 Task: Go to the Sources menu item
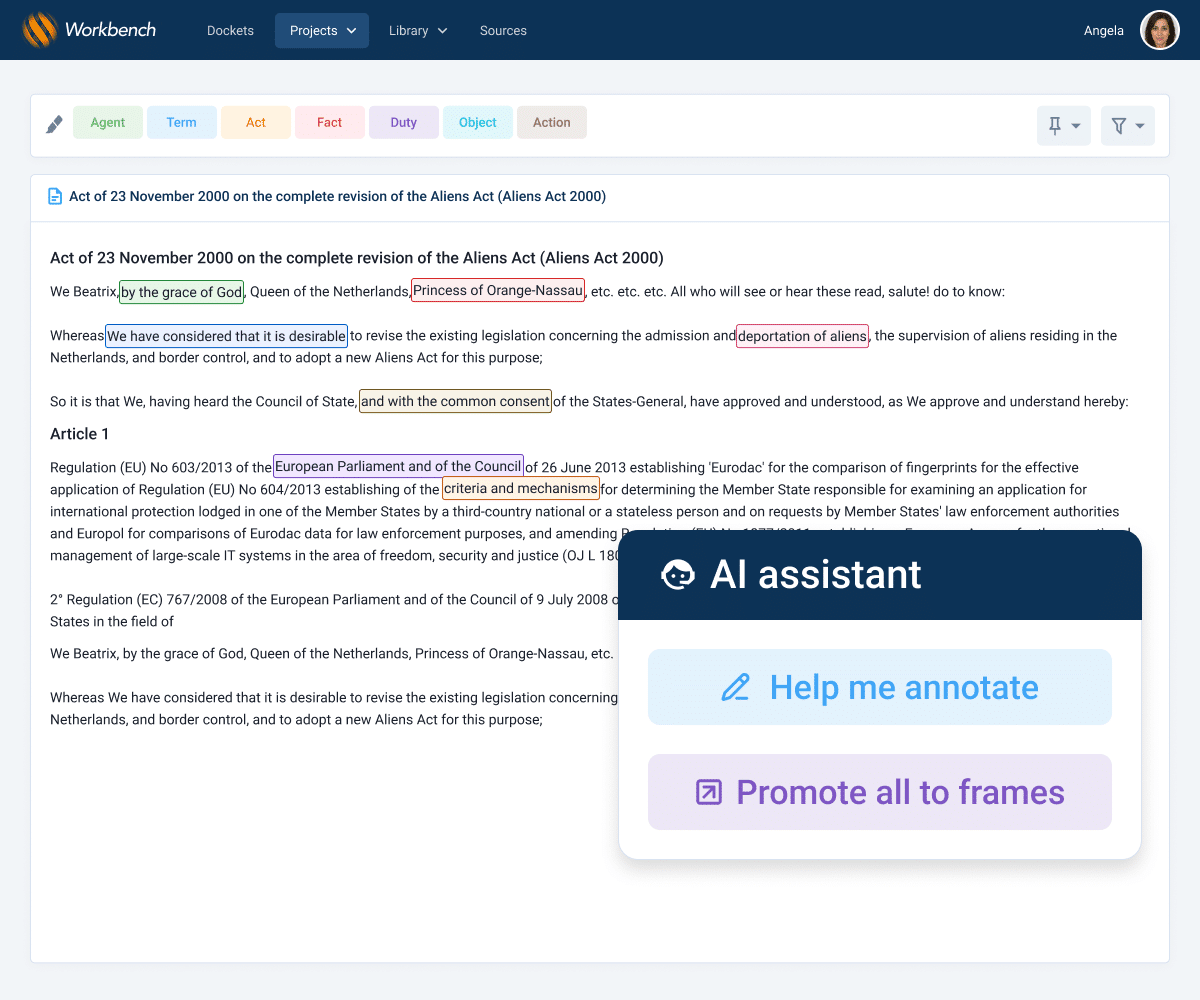coord(503,31)
